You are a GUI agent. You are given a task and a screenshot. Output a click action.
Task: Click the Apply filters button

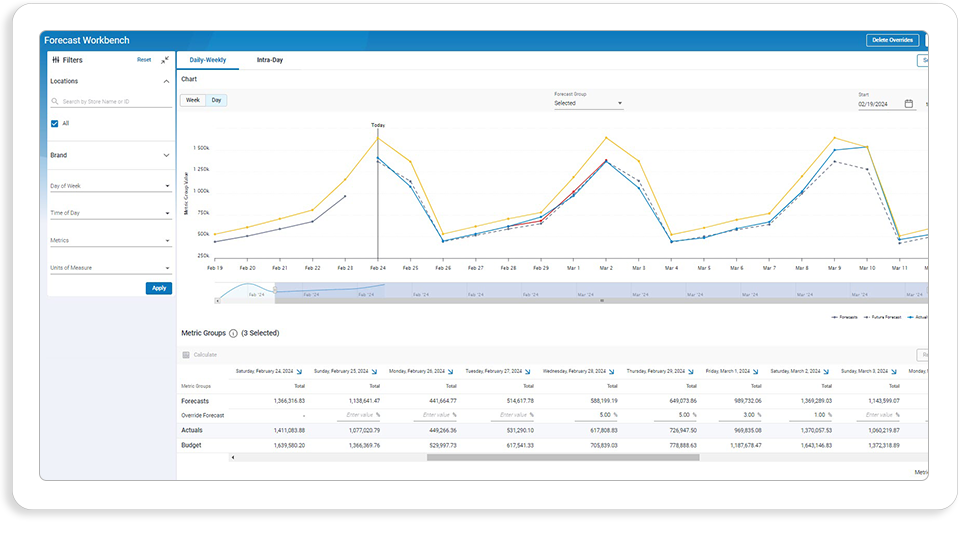[x=159, y=288]
